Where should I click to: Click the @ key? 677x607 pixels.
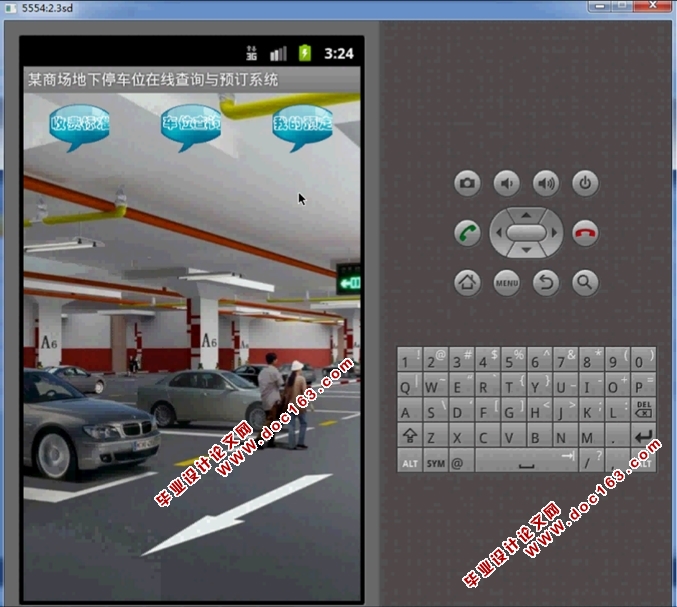click(462, 460)
